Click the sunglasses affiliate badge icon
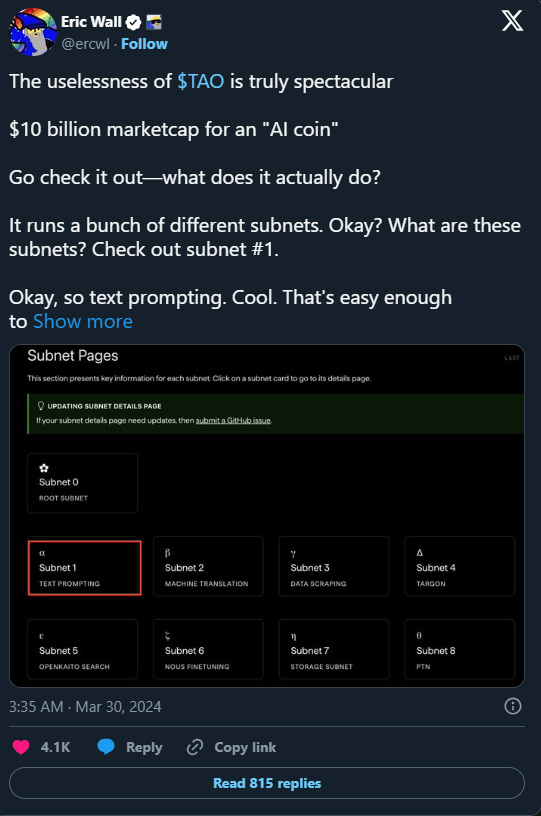The width and height of the screenshot is (541, 816). point(154,22)
